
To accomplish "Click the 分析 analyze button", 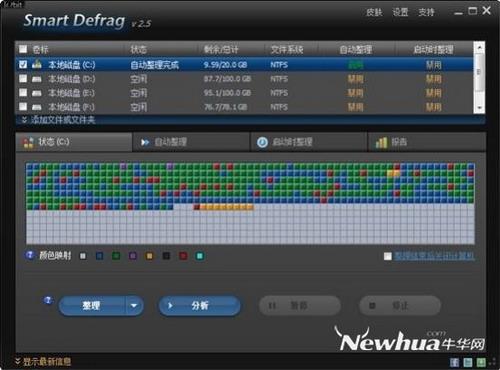I will (199, 305).
